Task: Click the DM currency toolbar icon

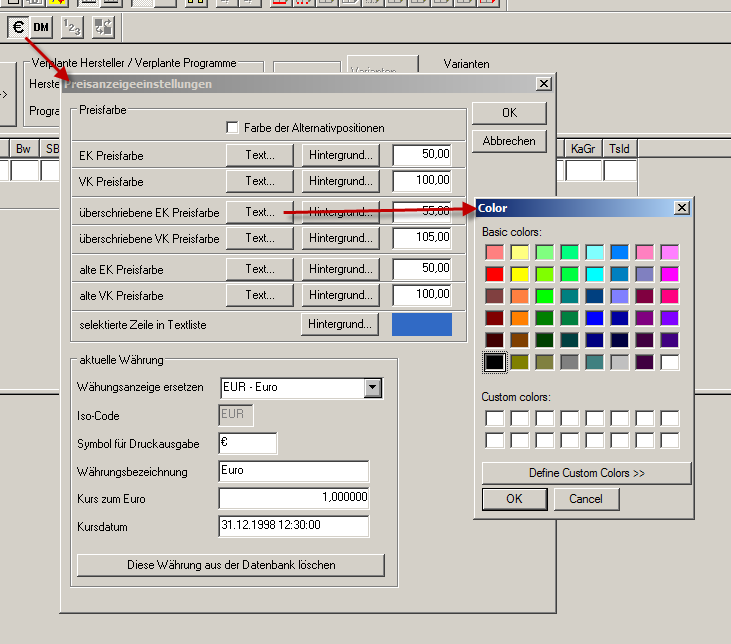Action: [x=41, y=27]
